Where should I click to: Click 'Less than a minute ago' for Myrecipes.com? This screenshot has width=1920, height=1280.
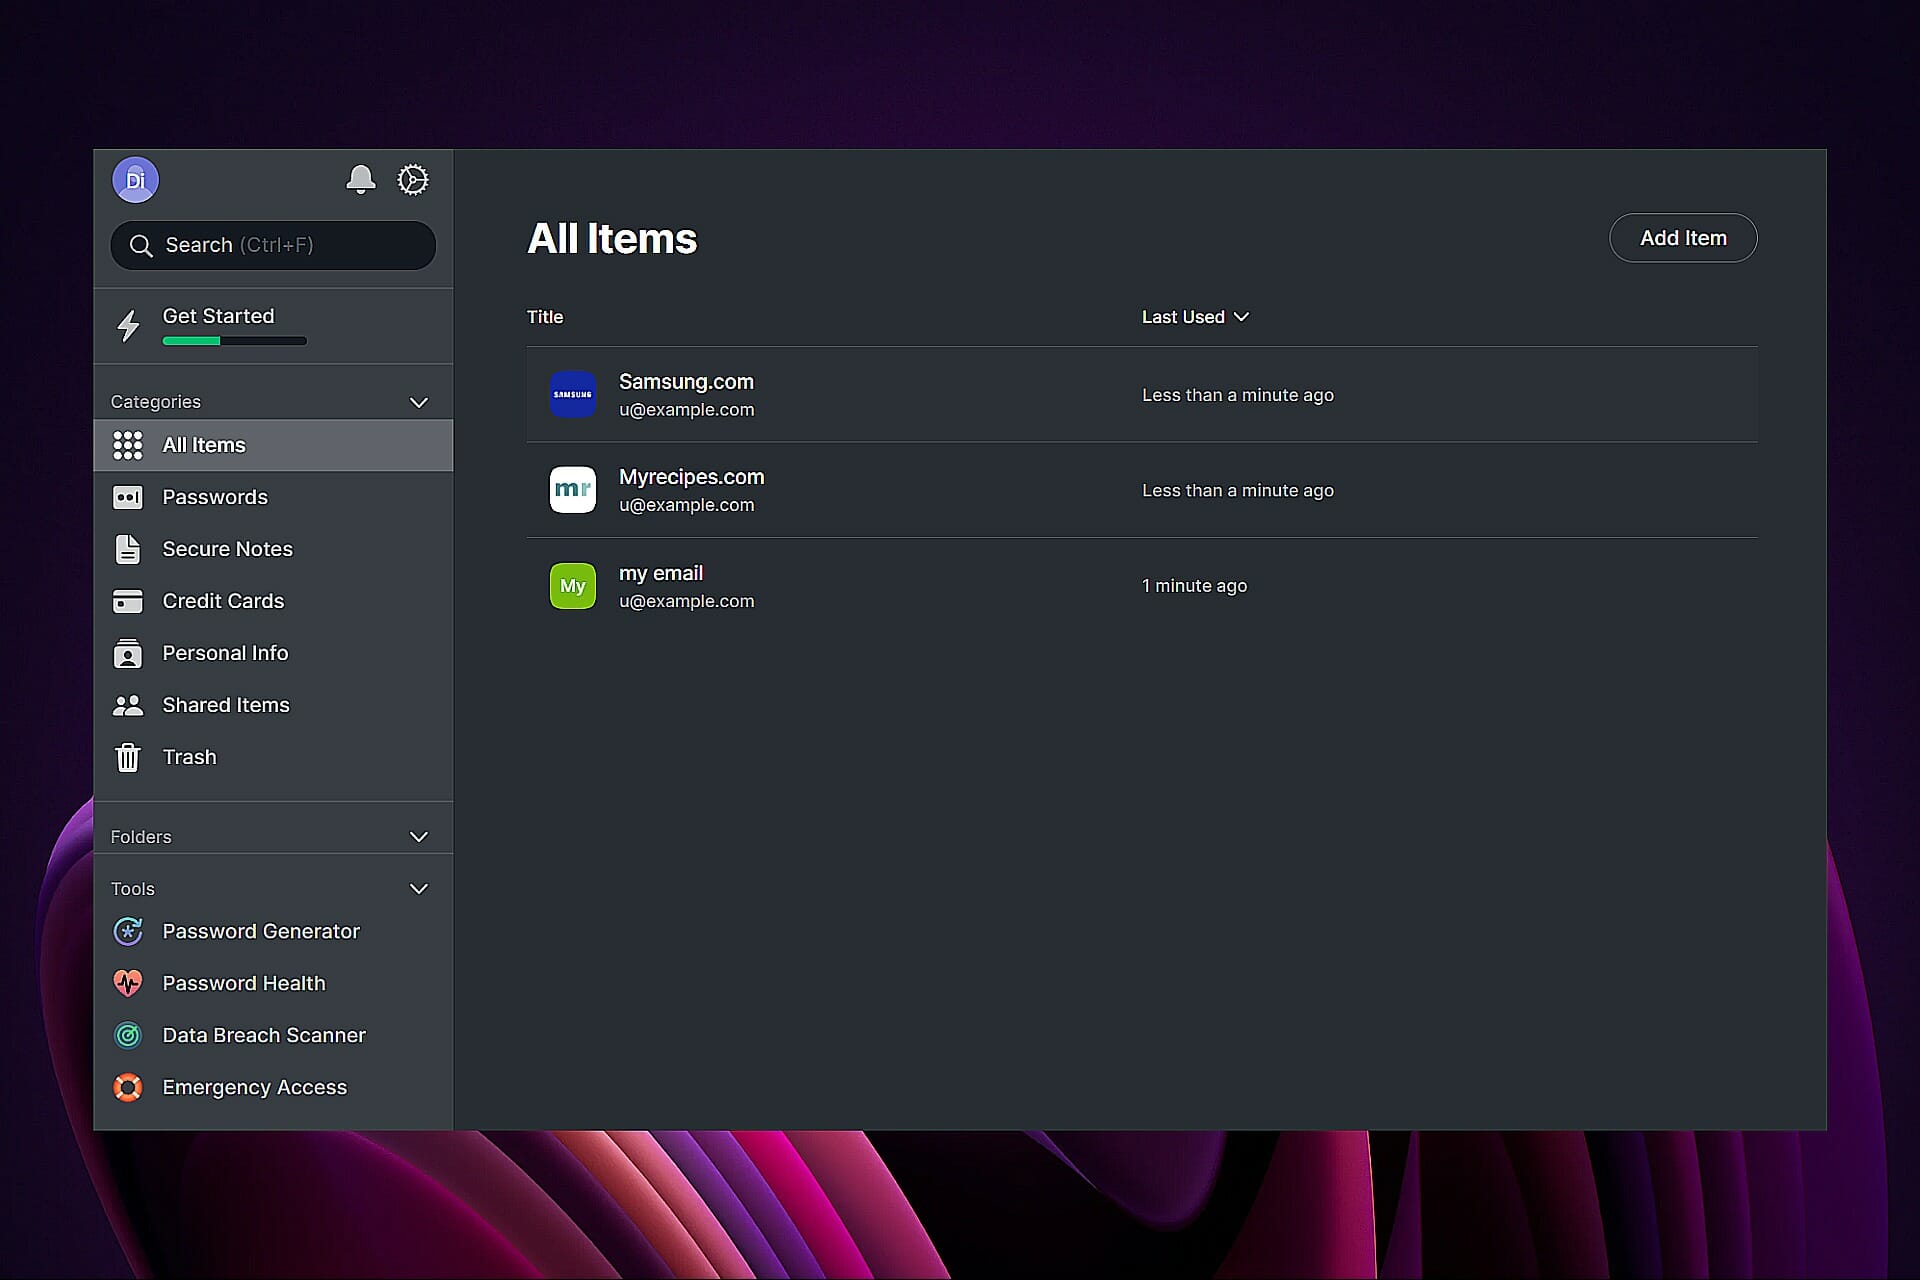(1238, 490)
